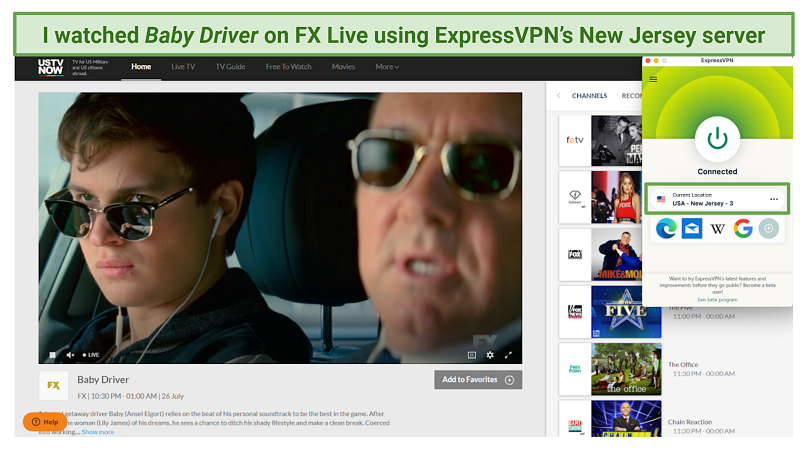The image size is (806, 453).
Task: Open the player settings gear
Action: (490, 355)
